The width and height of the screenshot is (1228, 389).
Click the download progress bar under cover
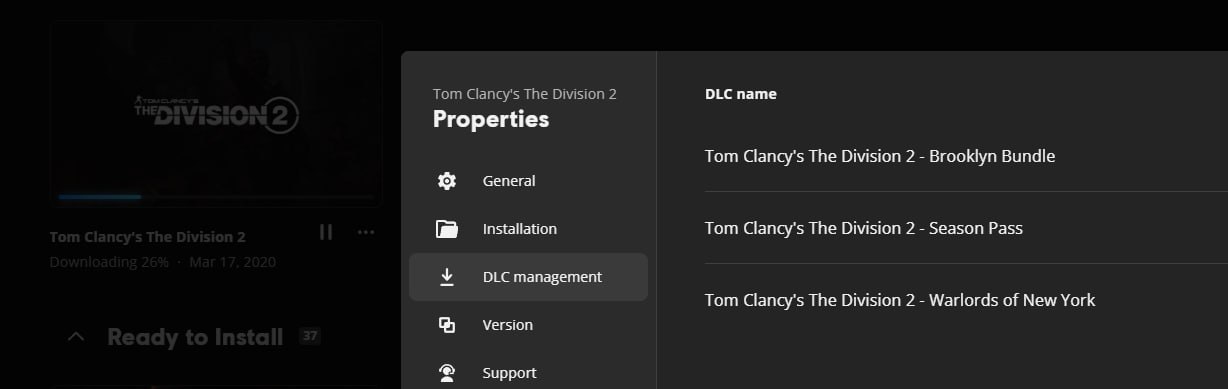[x=216, y=197]
